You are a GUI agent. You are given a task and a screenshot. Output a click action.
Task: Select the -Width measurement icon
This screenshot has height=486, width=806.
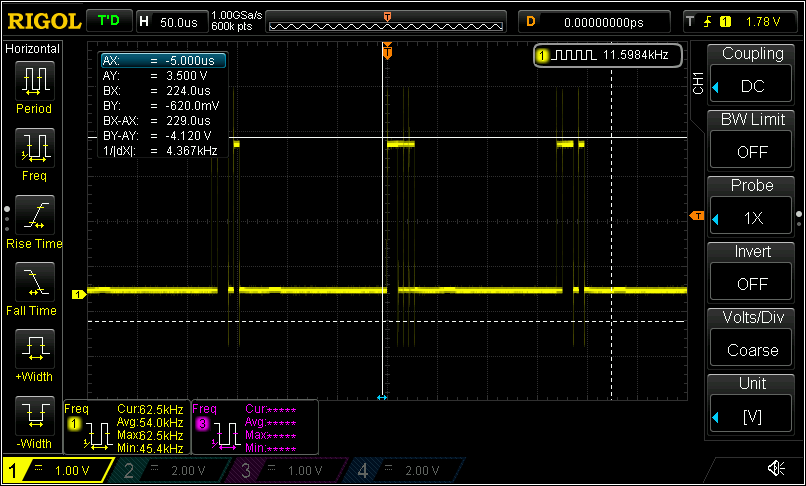click(x=35, y=416)
